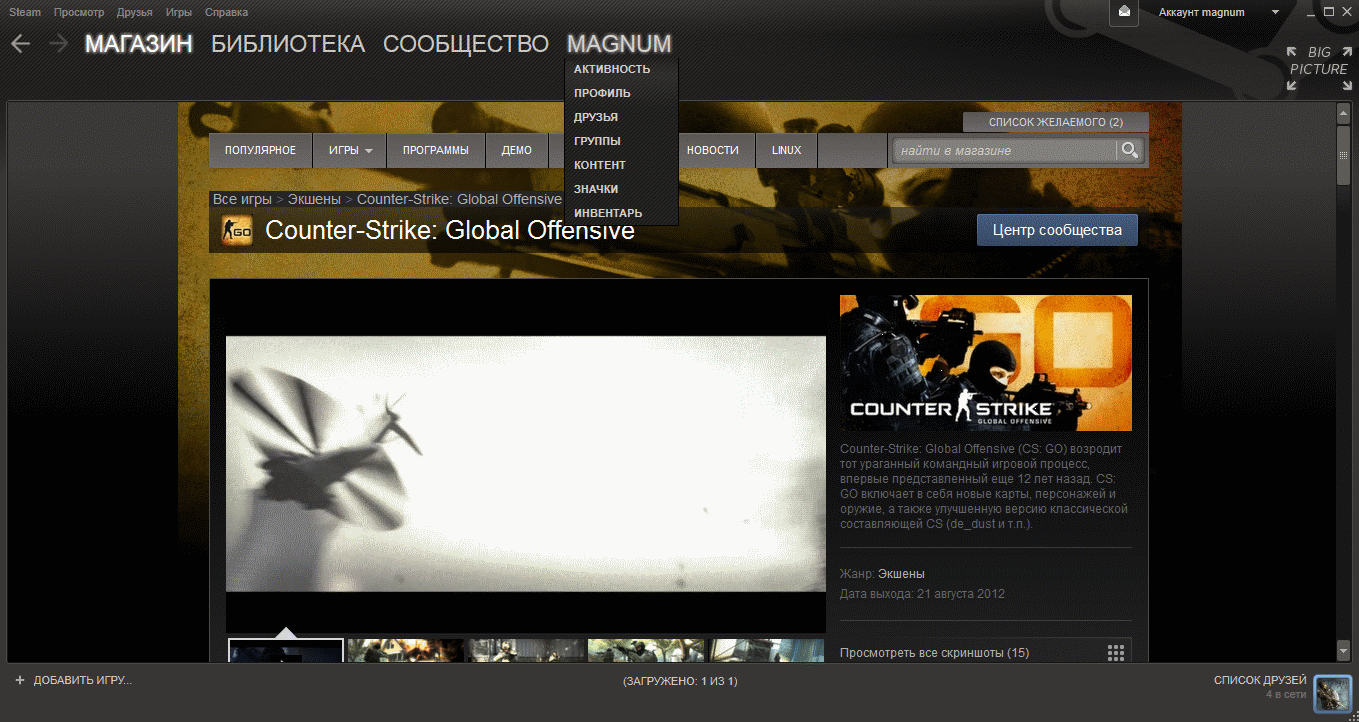Click the page scrollbar up arrow

pyautogui.click(x=1343, y=112)
